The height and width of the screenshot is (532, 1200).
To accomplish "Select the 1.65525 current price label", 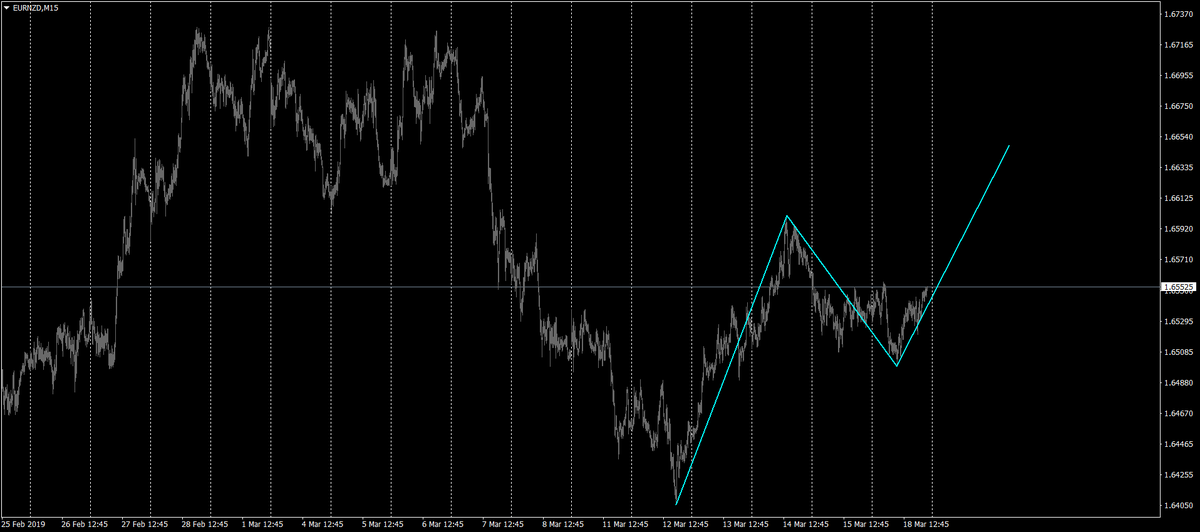I will 1177,287.
